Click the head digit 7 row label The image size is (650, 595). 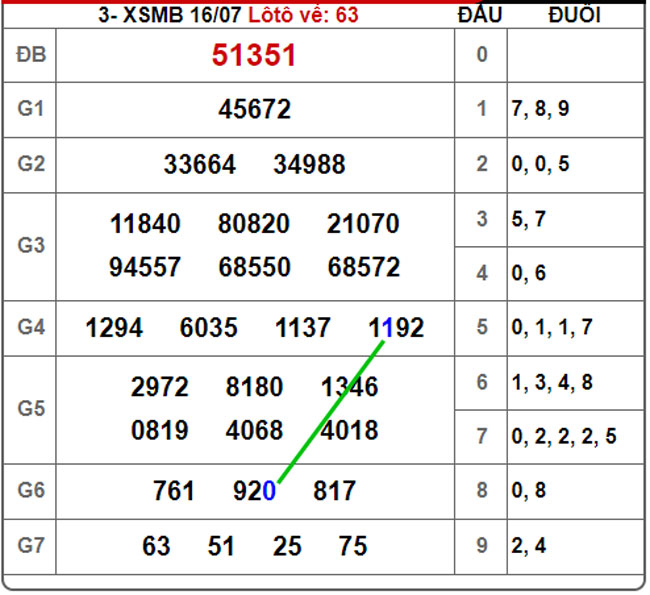481,436
